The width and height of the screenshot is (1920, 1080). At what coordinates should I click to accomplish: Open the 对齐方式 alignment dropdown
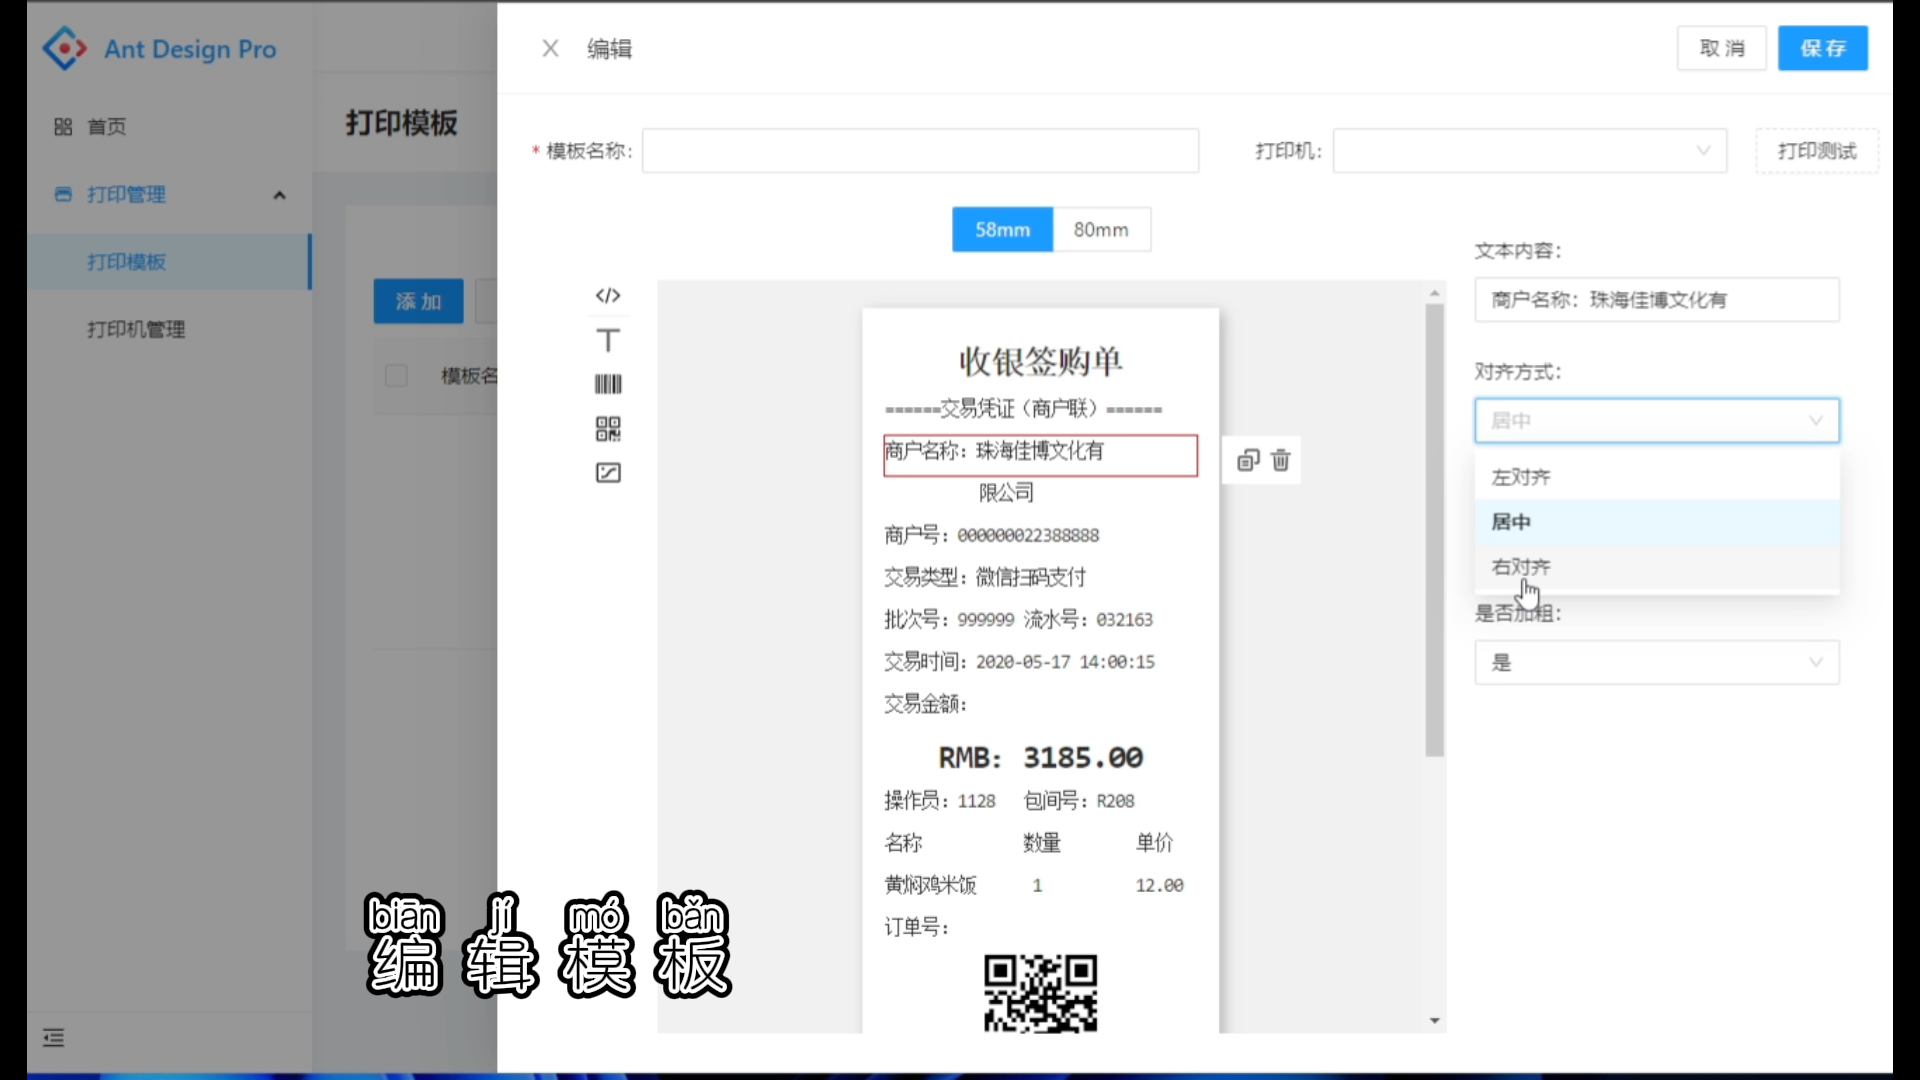pos(1657,421)
